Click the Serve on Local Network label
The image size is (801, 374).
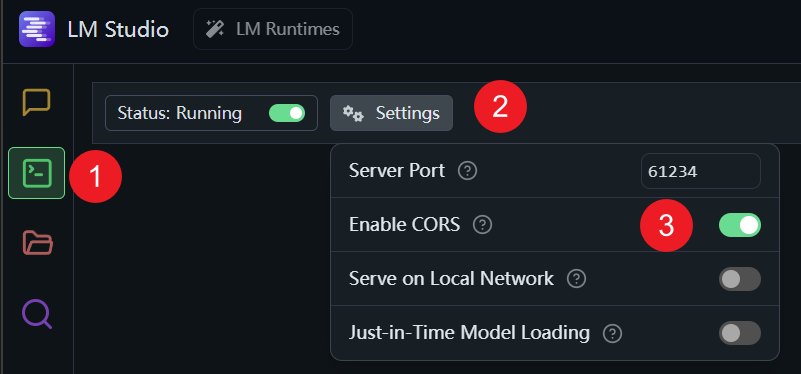coord(451,278)
